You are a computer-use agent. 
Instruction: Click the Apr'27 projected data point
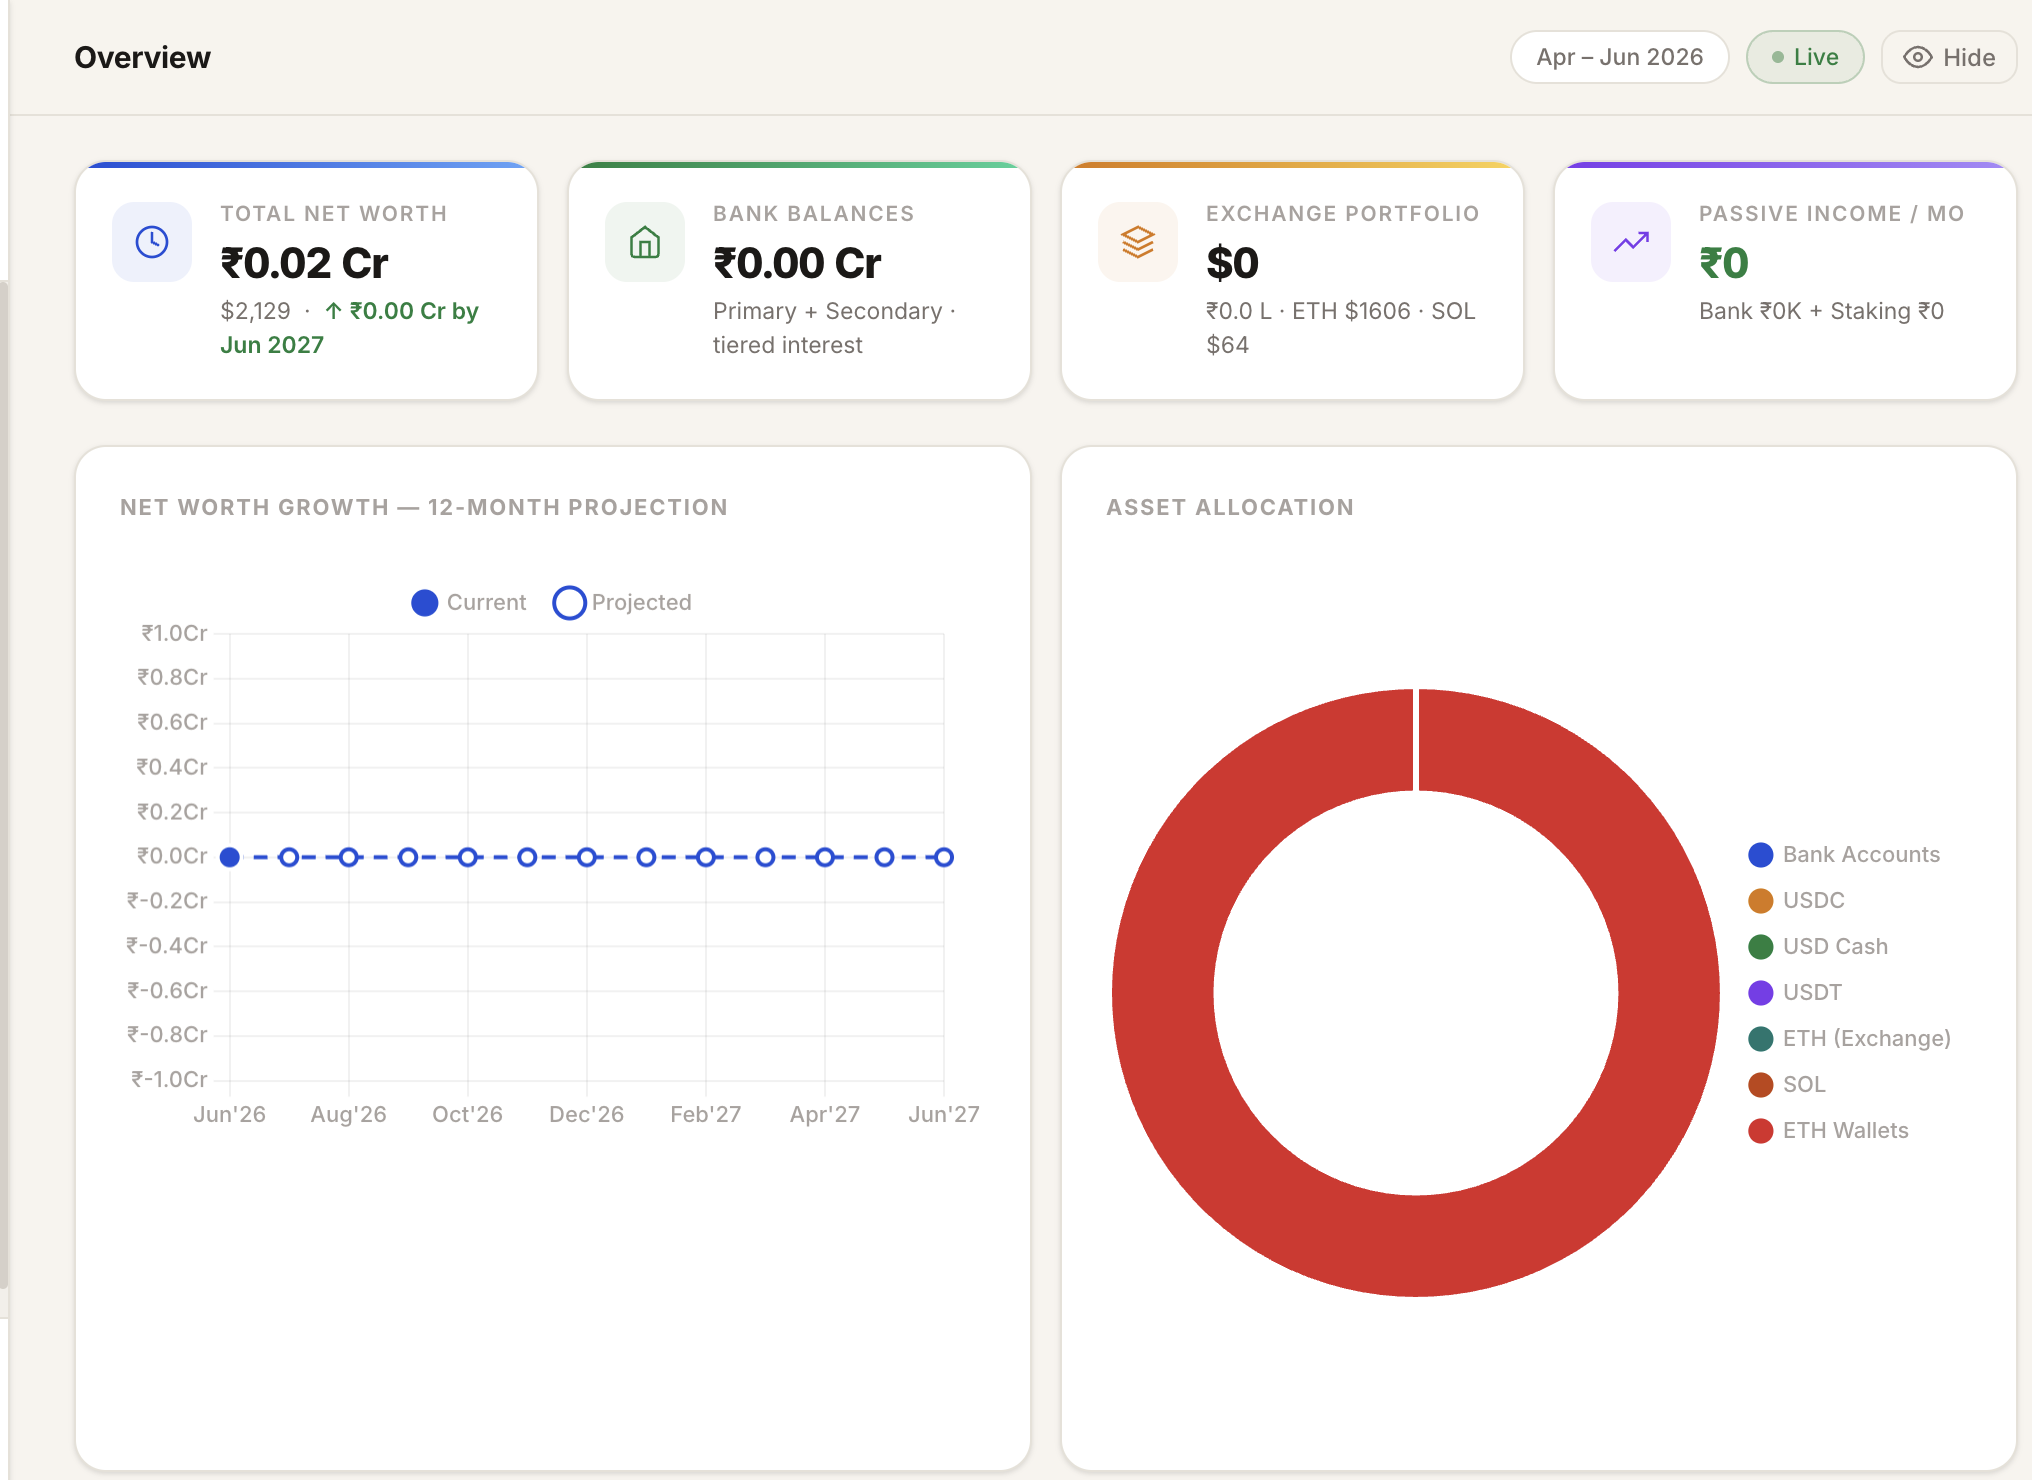coord(825,857)
